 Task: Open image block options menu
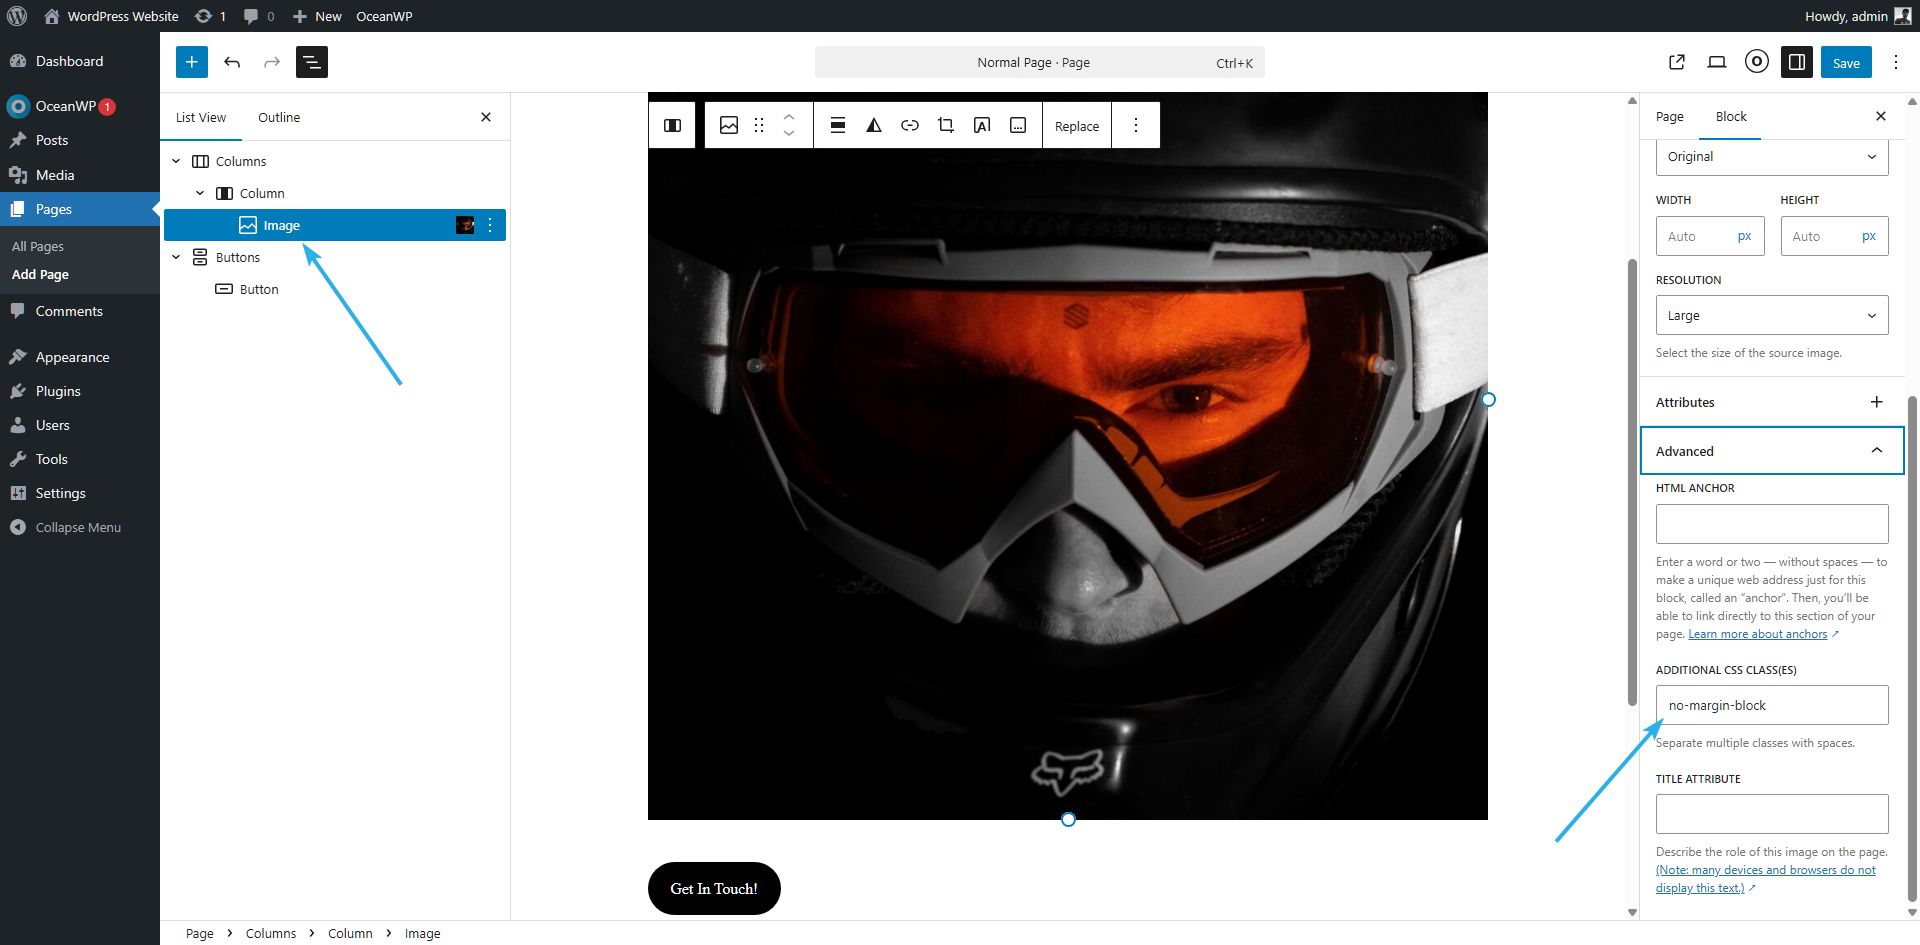[x=1136, y=125]
